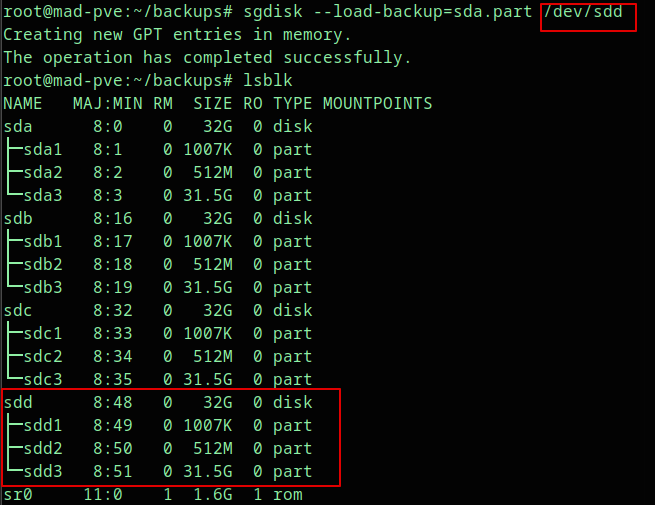The image size is (655, 505).
Task: Click the sr0 device name
Action: tap(18, 495)
